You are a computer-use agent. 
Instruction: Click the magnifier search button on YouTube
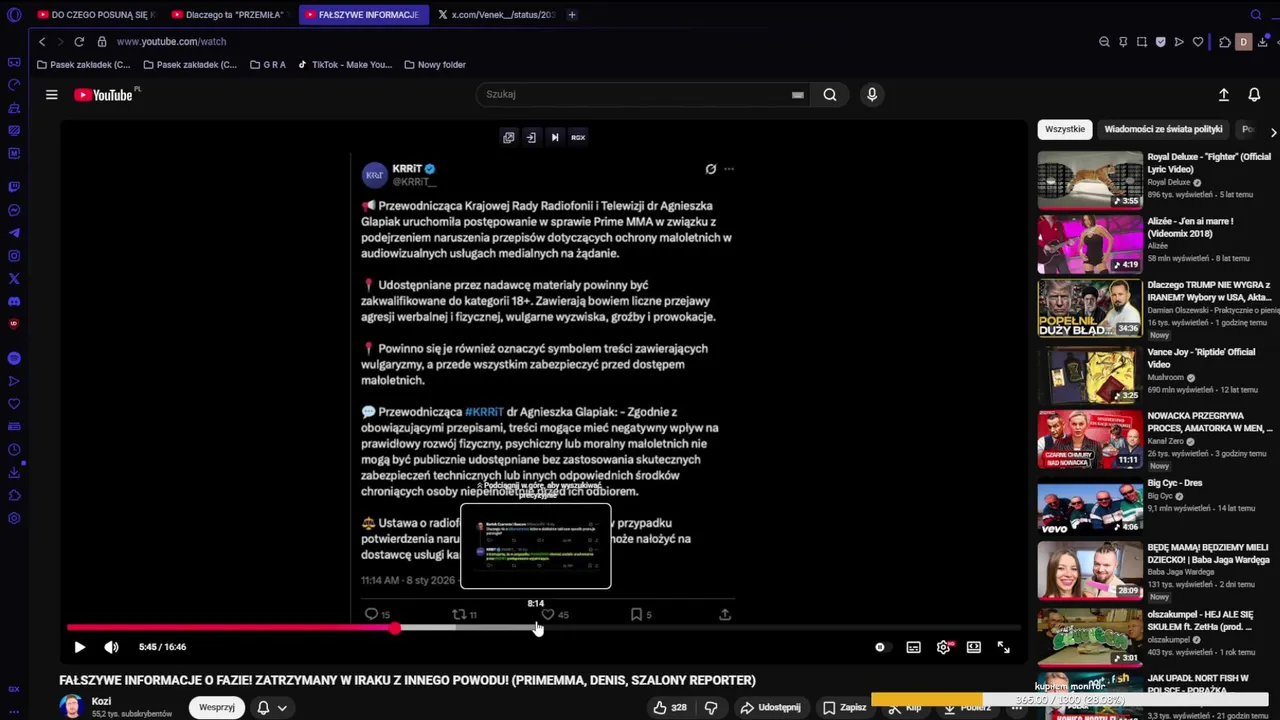point(830,95)
